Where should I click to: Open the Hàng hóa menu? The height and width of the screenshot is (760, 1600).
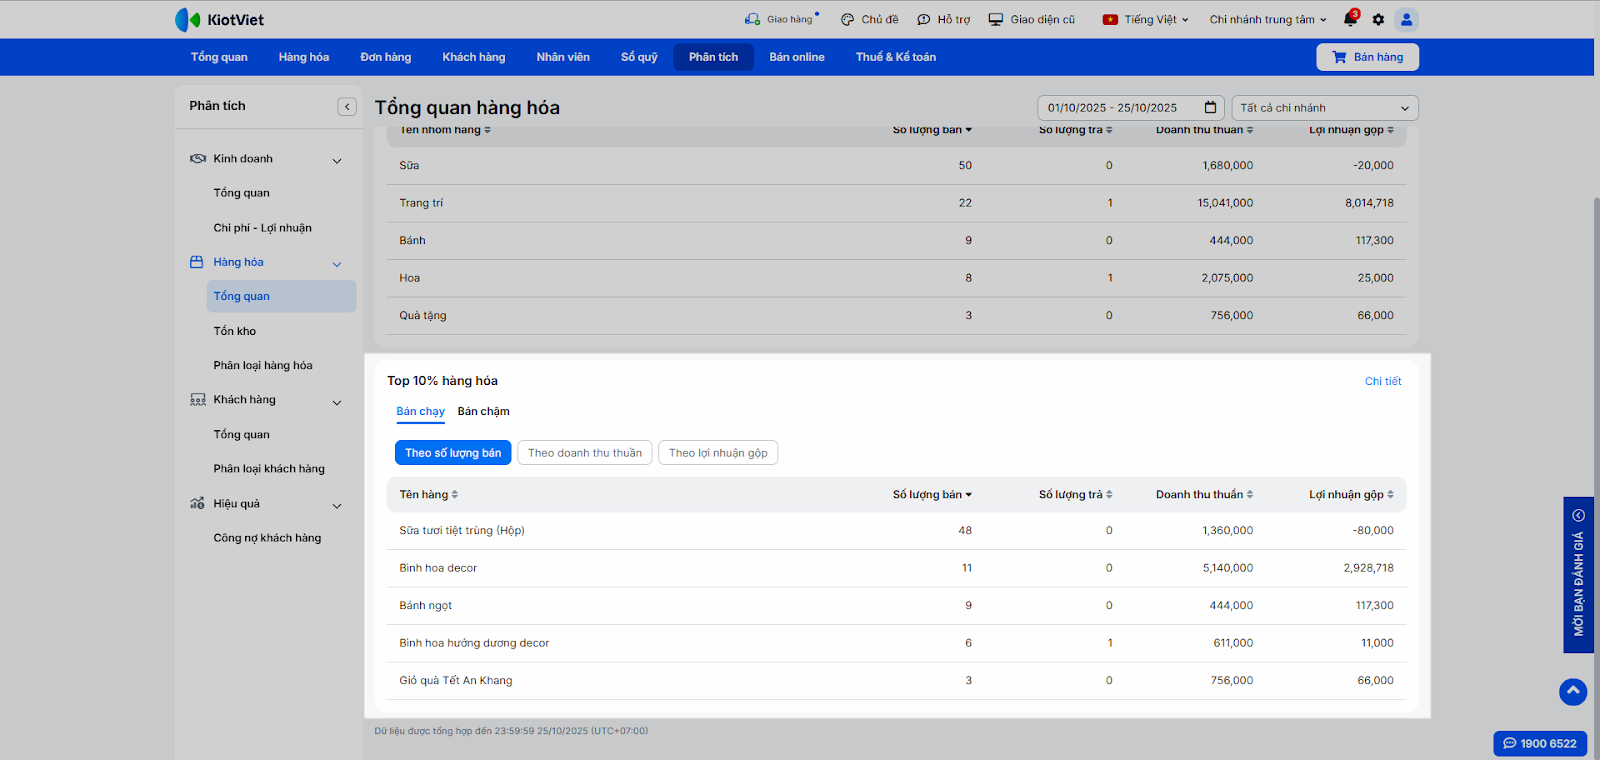click(303, 57)
